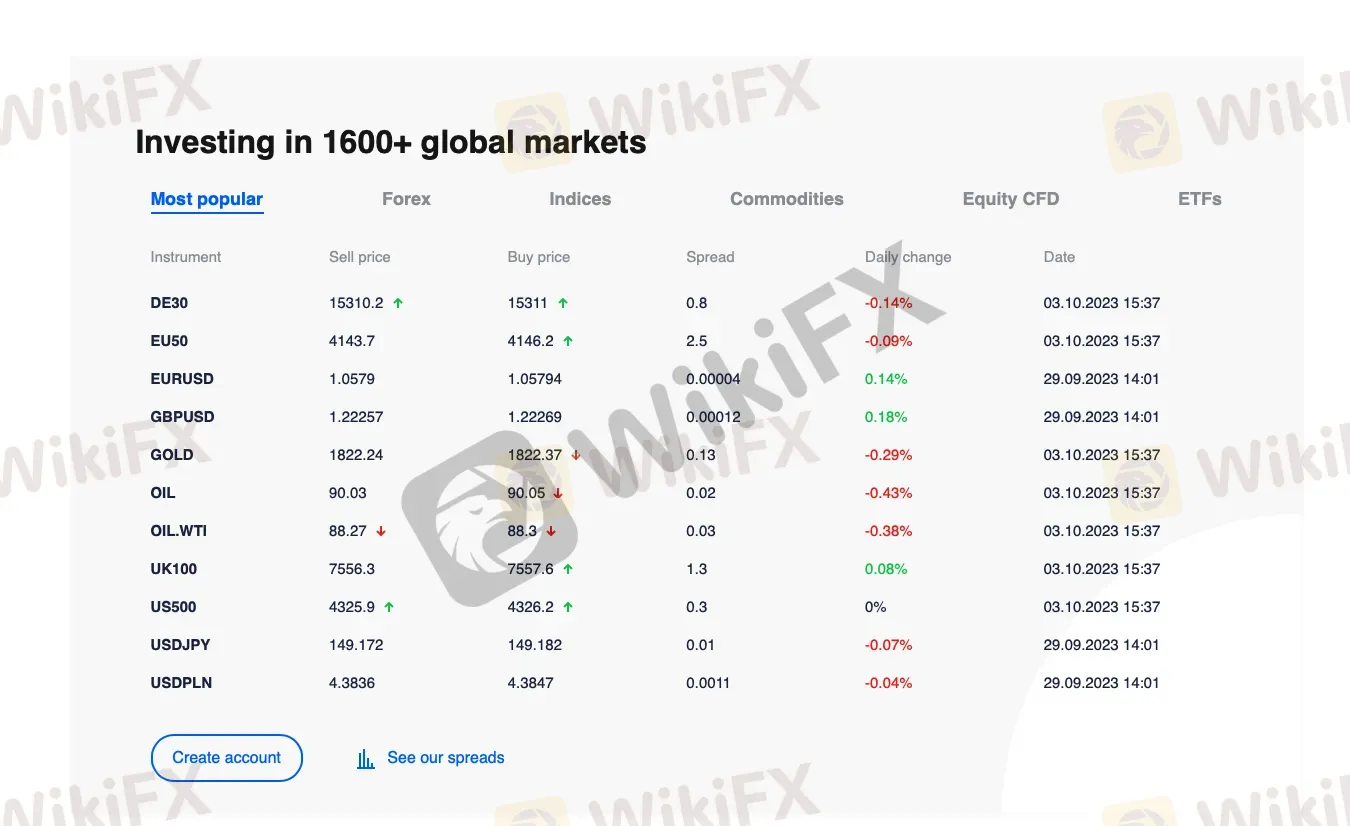Click the GOLD instrument name

(x=172, y=455)
